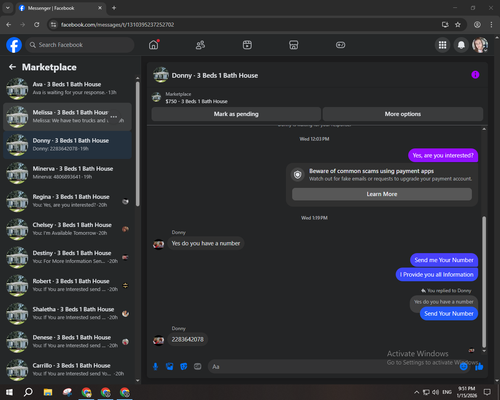This screenshot has height=400, width=500.
Task: Open the install app icon in address bar
Action: click(x=445, y=25)
